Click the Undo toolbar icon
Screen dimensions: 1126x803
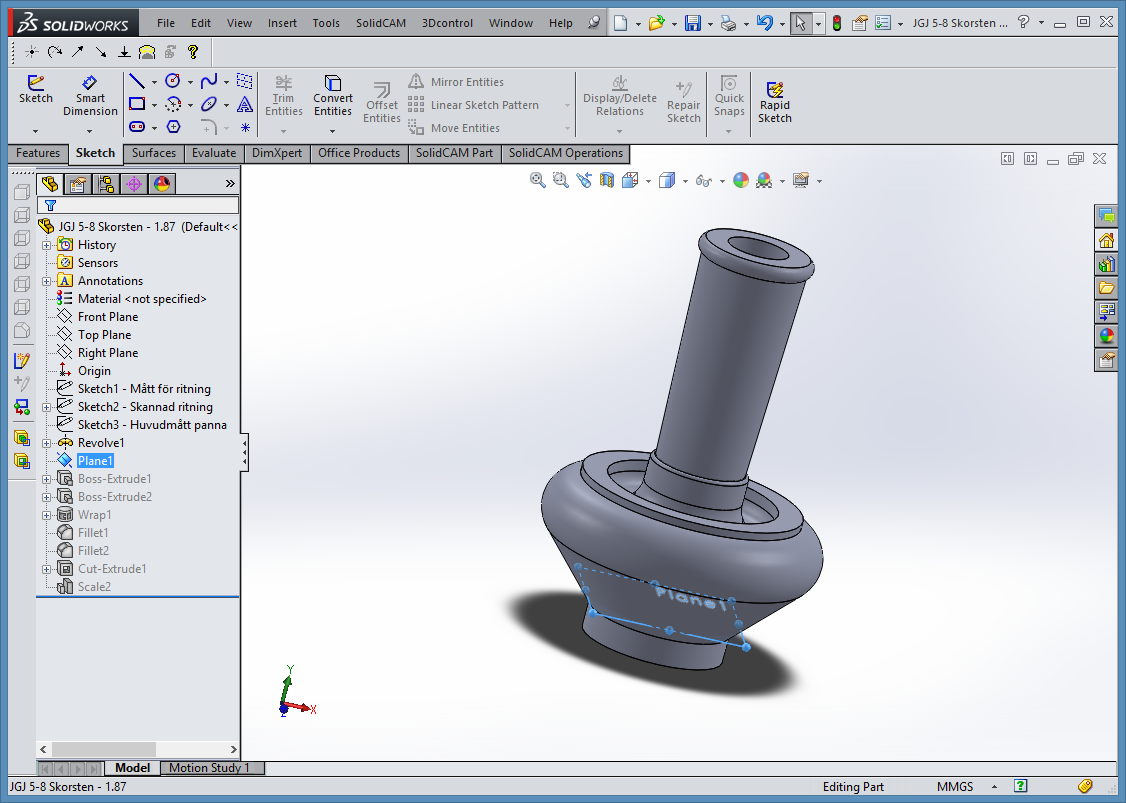764,23
